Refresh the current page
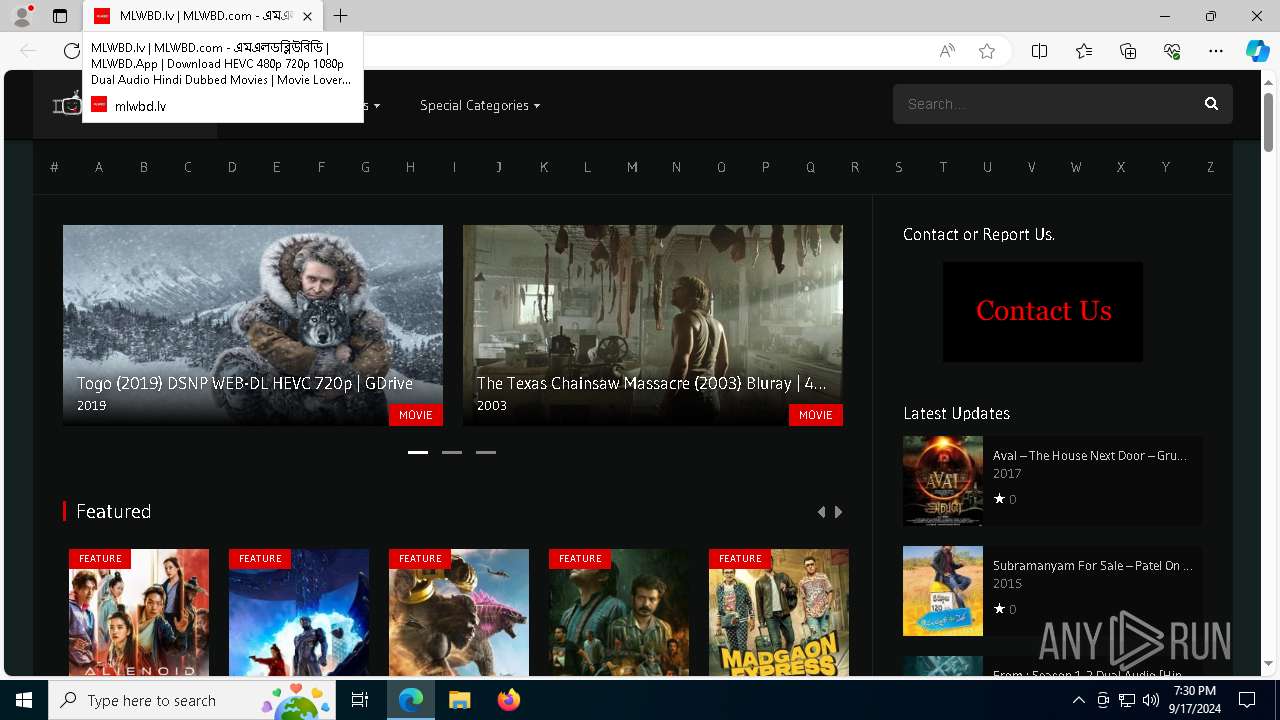 (72, 51)
